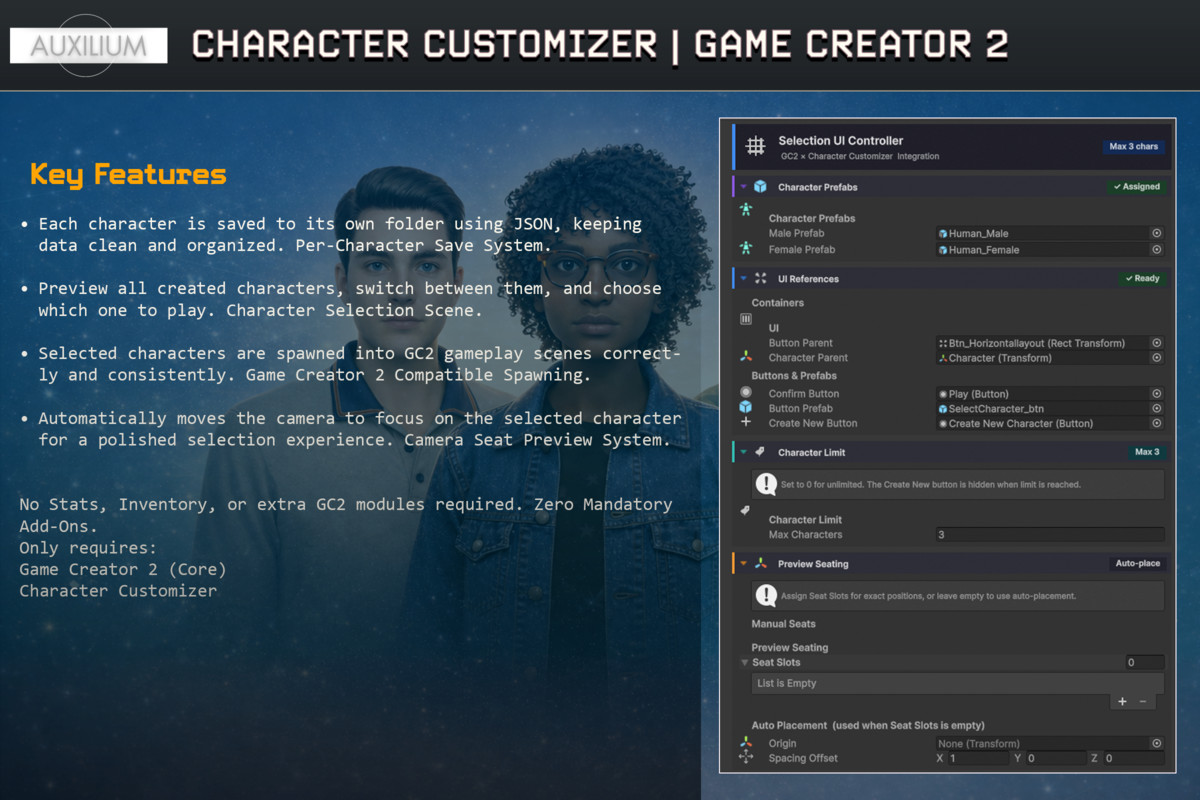Collapse the Seat Slots list foldout

tap(744, 662)
